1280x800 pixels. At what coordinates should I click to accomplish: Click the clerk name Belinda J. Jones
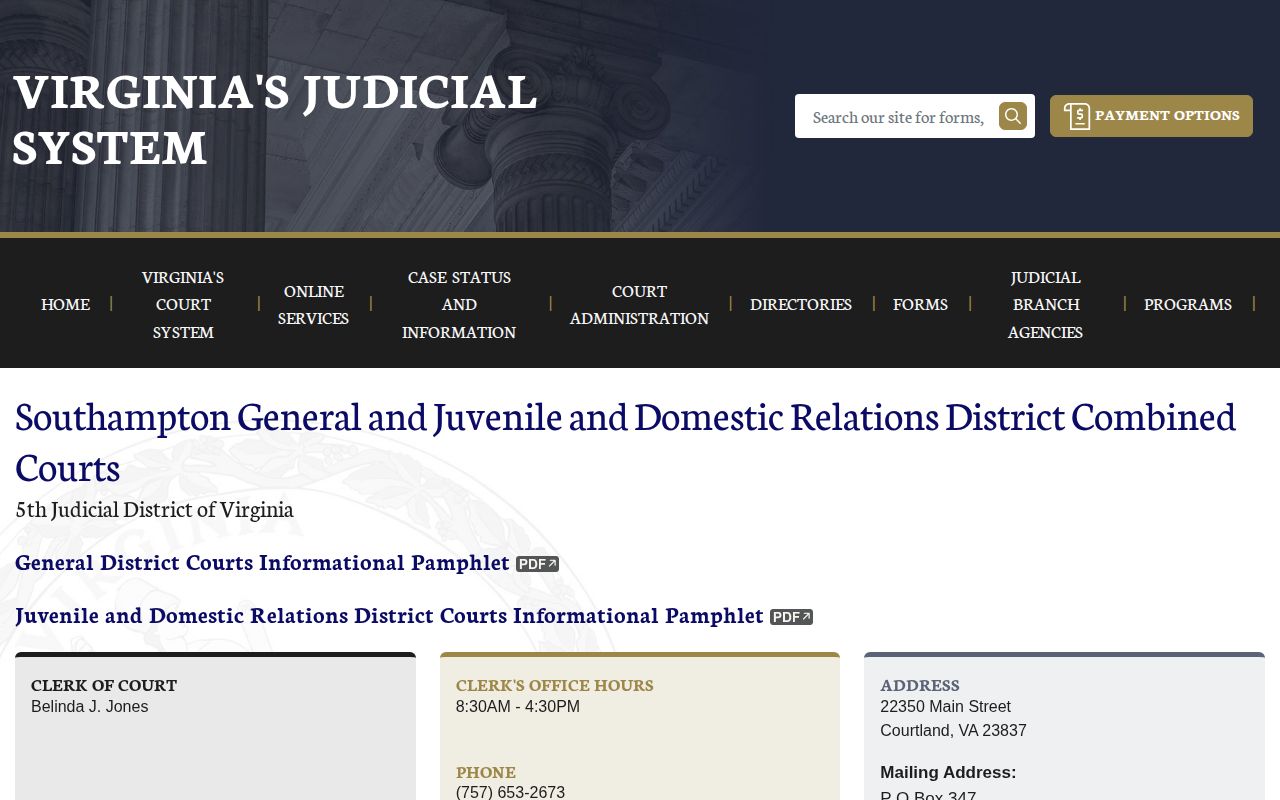pos(89,707)
